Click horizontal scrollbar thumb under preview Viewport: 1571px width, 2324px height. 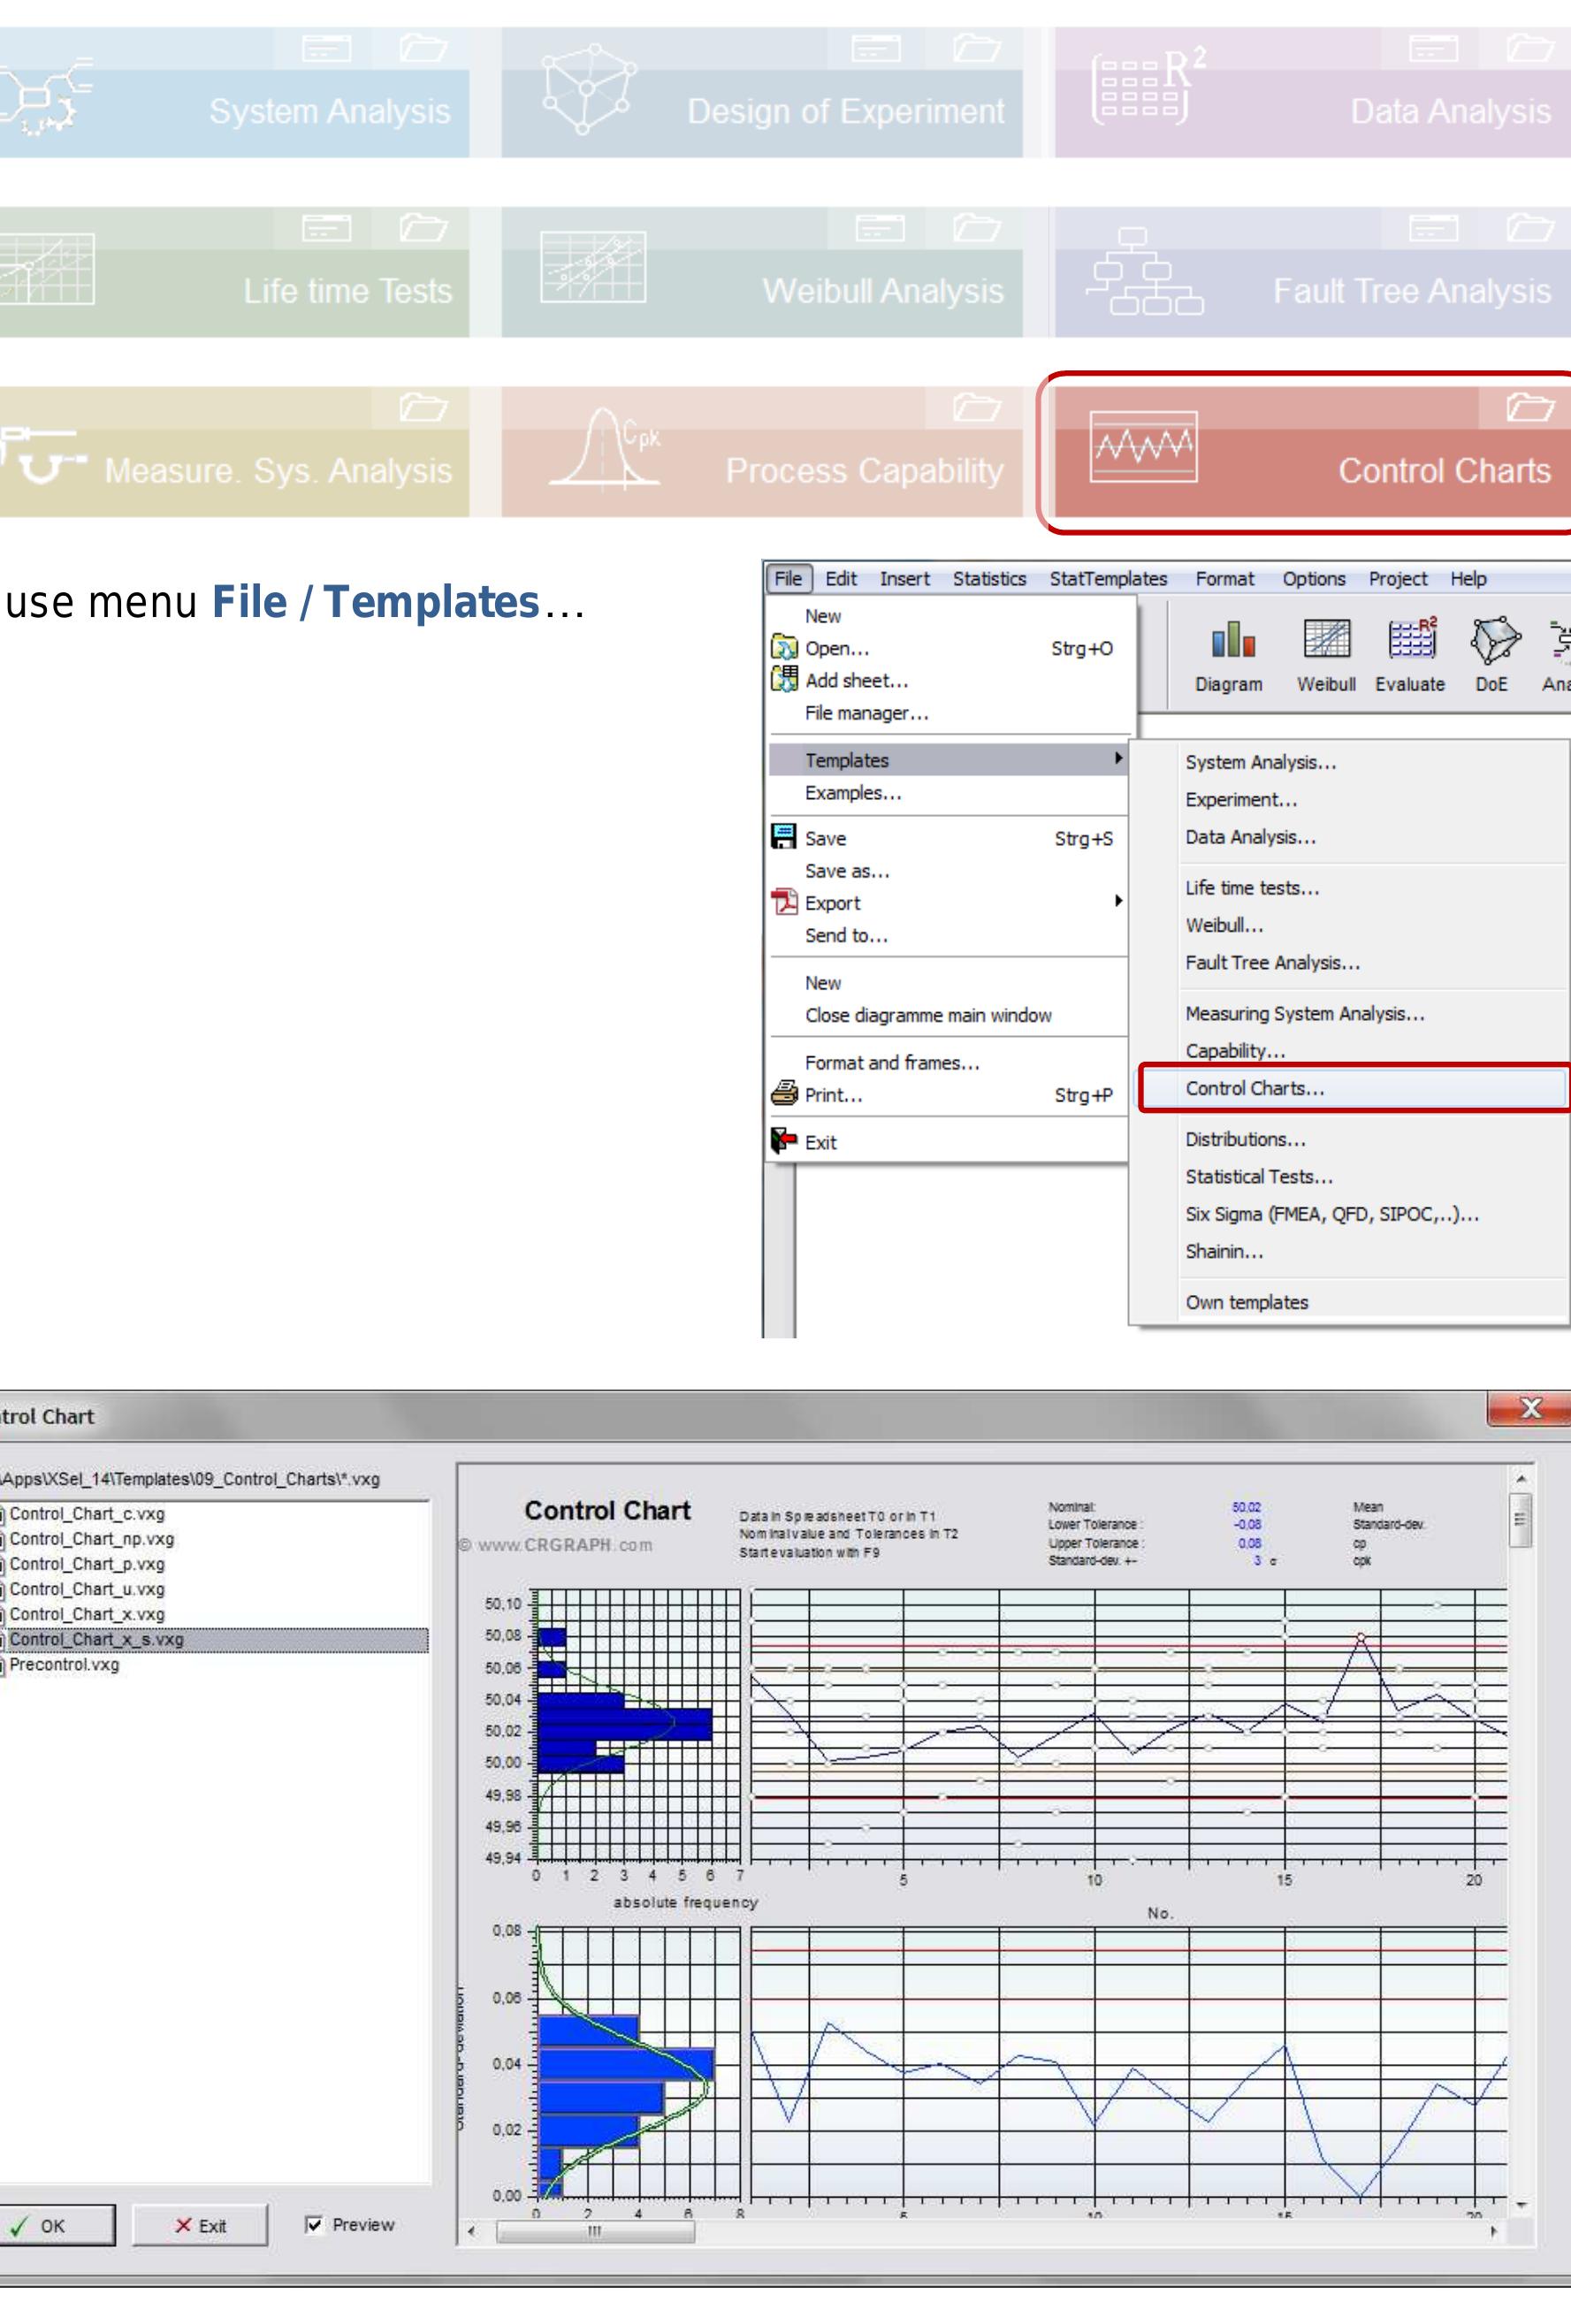coord(595,2231)
